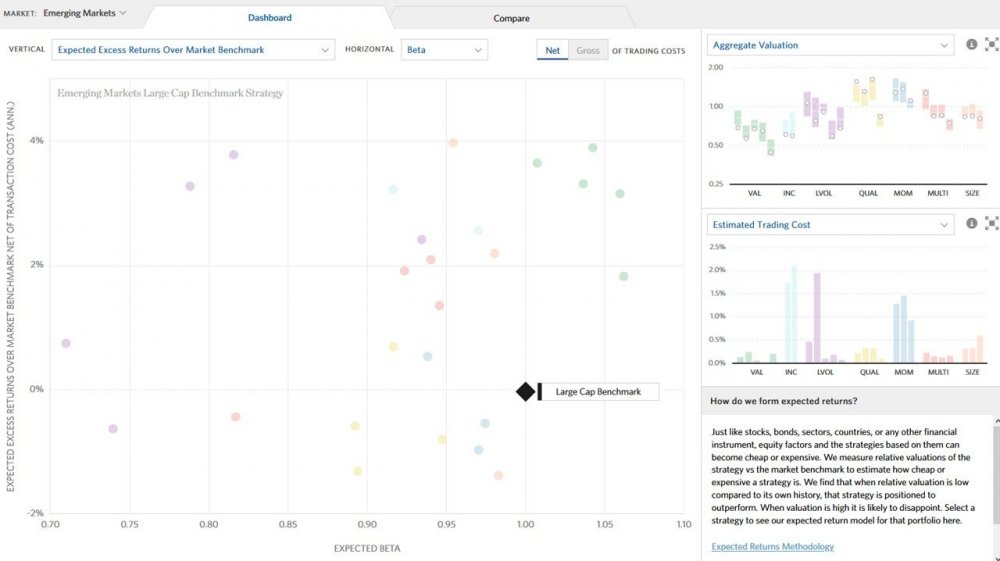Switch trading costs to Net

(x=553, y=50)
